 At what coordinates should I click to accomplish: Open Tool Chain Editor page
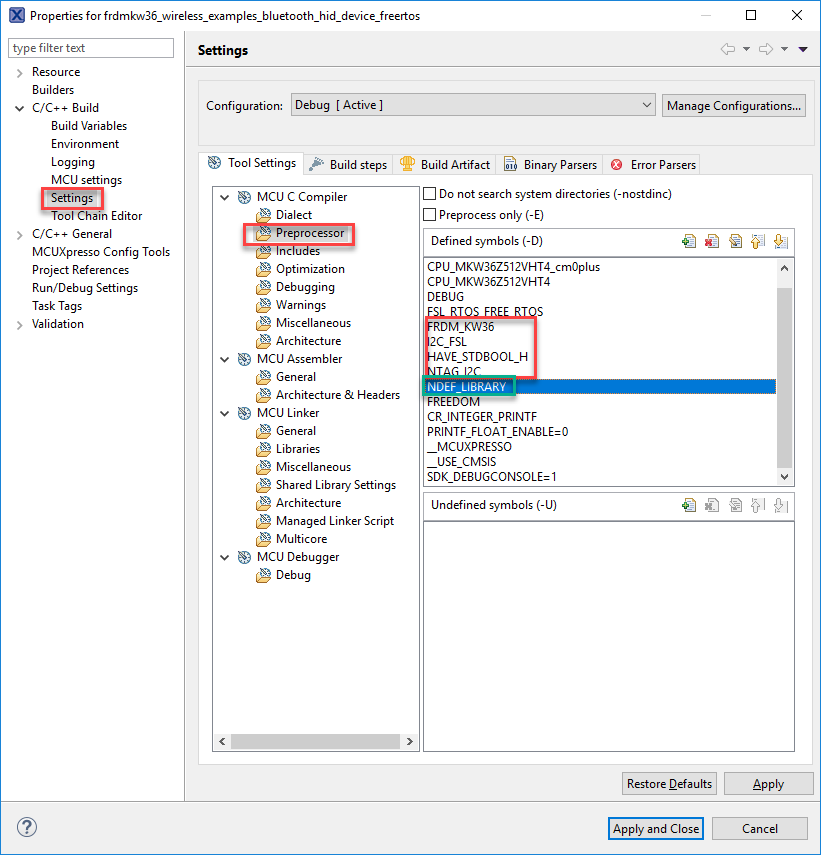[96, 216]
